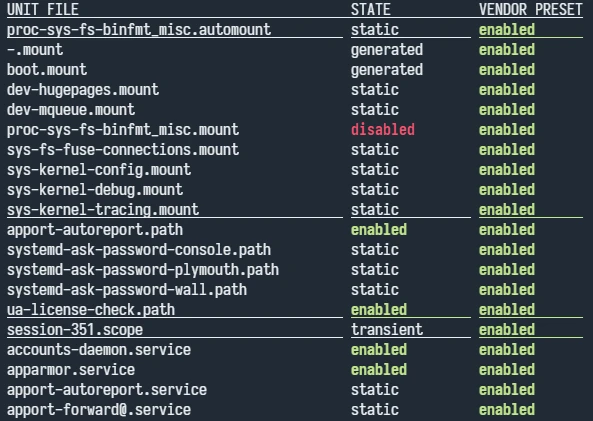This screenshot has height=421, width=593.
Task: Click the transient state text
Action: point(387,330)
